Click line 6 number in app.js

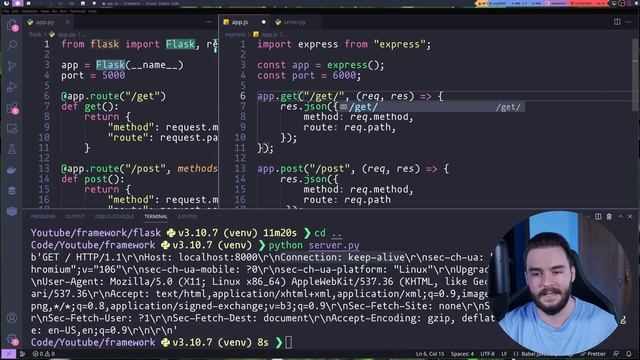tap(242, 96)
